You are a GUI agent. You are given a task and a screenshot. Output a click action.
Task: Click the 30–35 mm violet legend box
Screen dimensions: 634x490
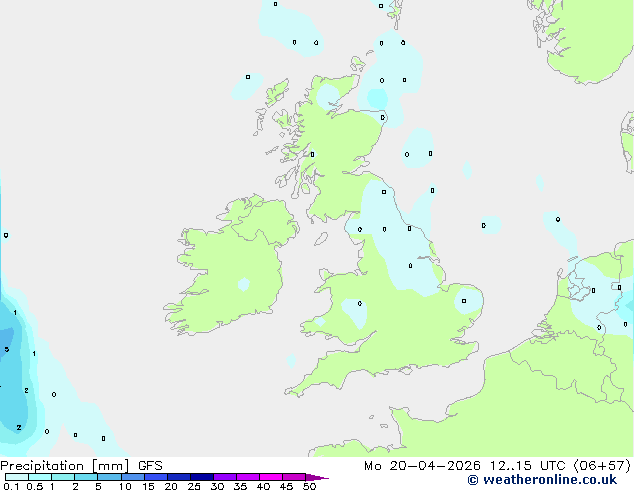point(224,477)
